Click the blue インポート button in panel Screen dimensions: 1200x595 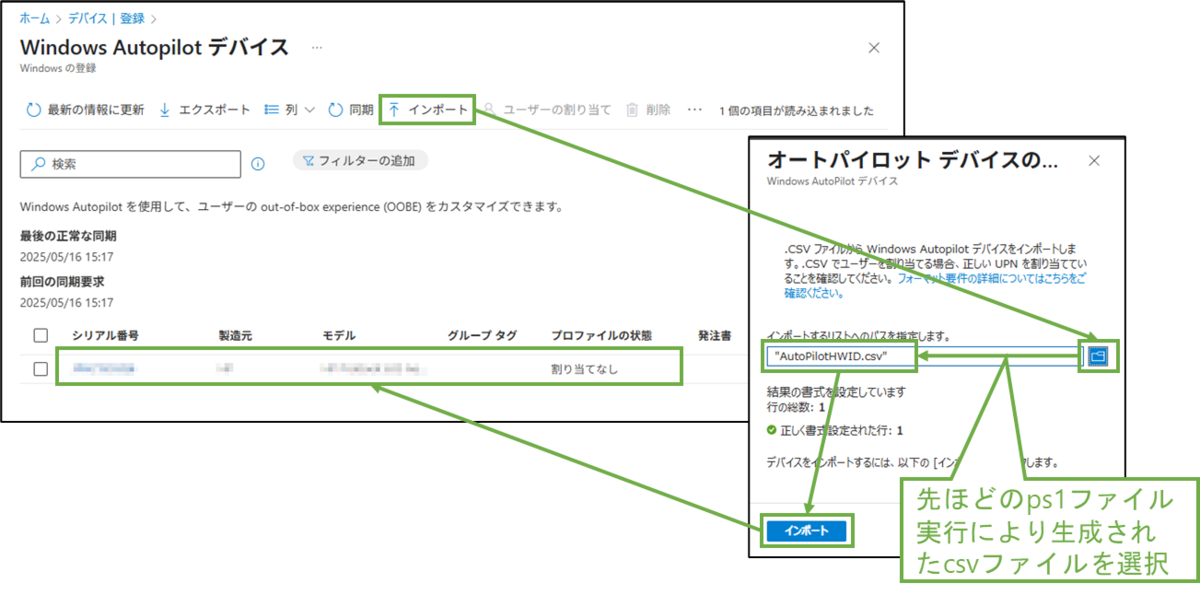pos(806,531)
